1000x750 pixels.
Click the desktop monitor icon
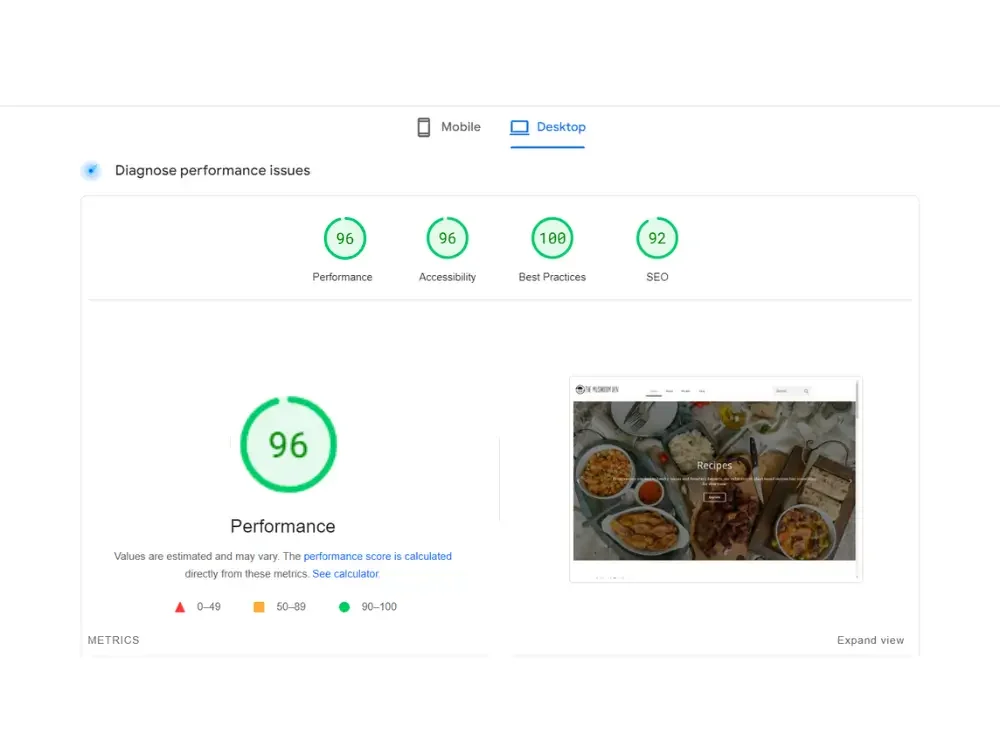(x=519, y=127)
